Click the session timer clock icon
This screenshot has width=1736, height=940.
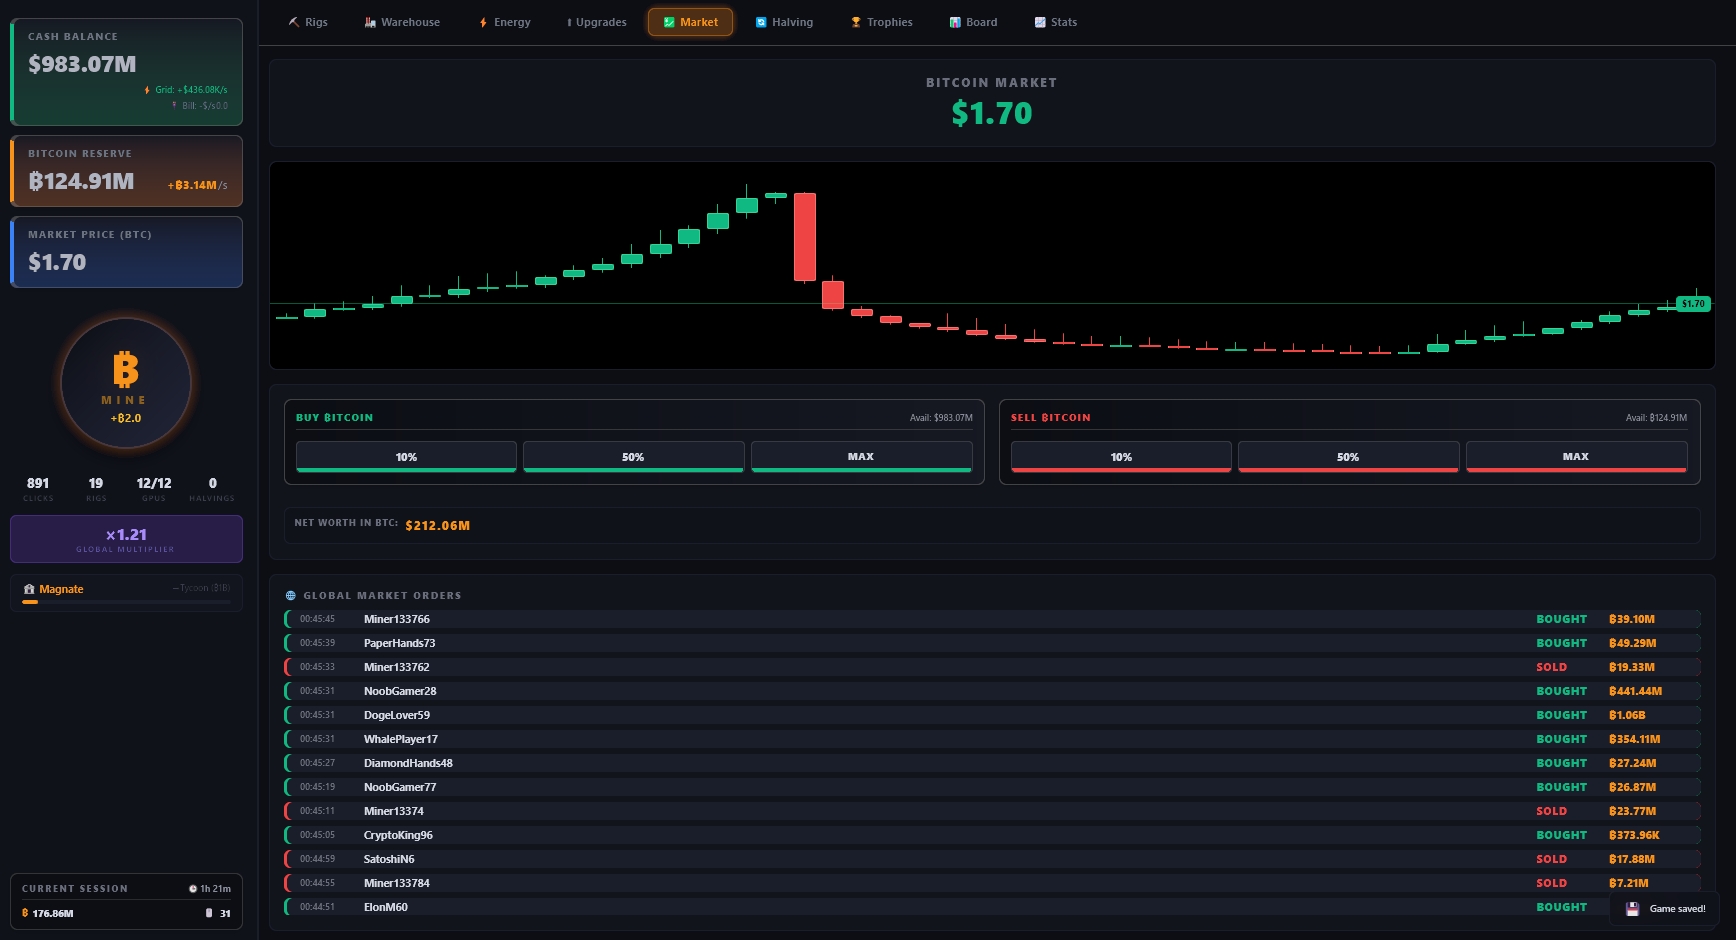click(193, 889)
